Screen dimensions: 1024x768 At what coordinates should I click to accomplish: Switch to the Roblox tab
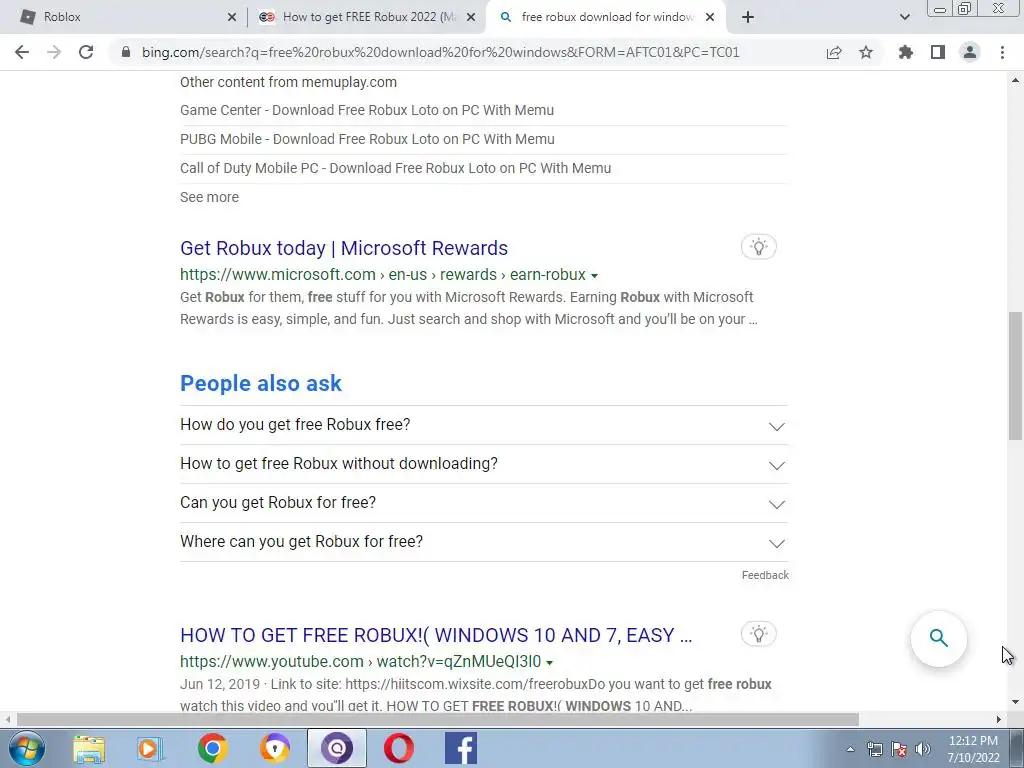click(x=124, y=17)
